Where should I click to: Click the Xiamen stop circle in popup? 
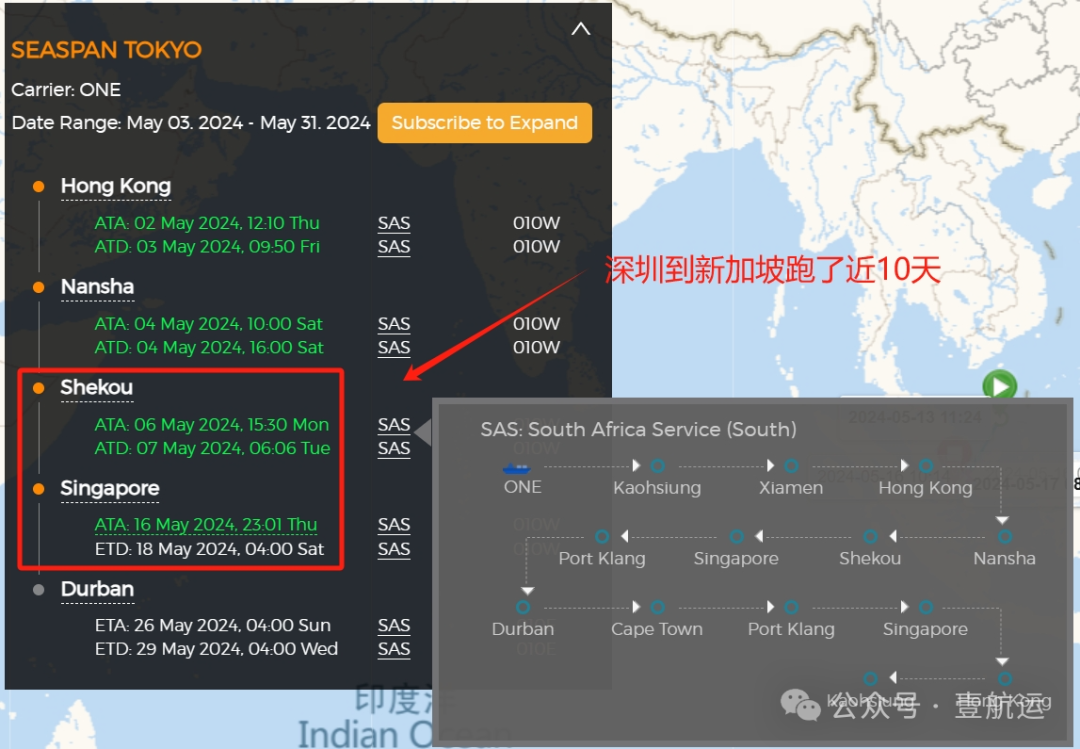[791, 466]
